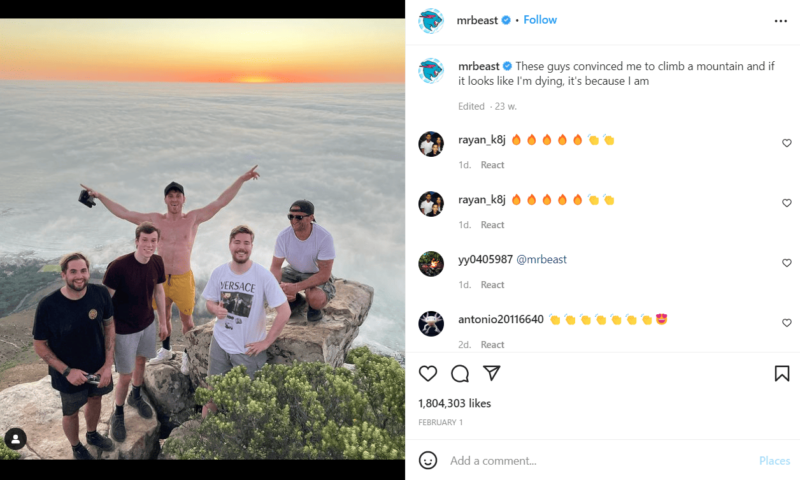The width and height of the screenshot is (800, 480).
Task: Open the comment bubble icon
Action: [x=460, y=373]
